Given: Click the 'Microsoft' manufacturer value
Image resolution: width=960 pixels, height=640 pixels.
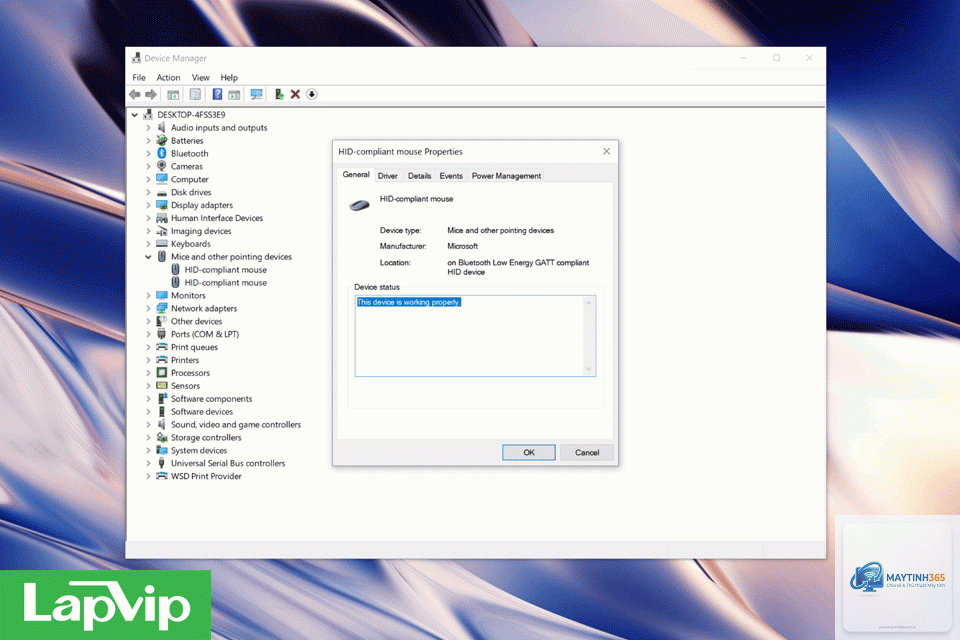Looking at the screenshot, I should click(462, 246).
